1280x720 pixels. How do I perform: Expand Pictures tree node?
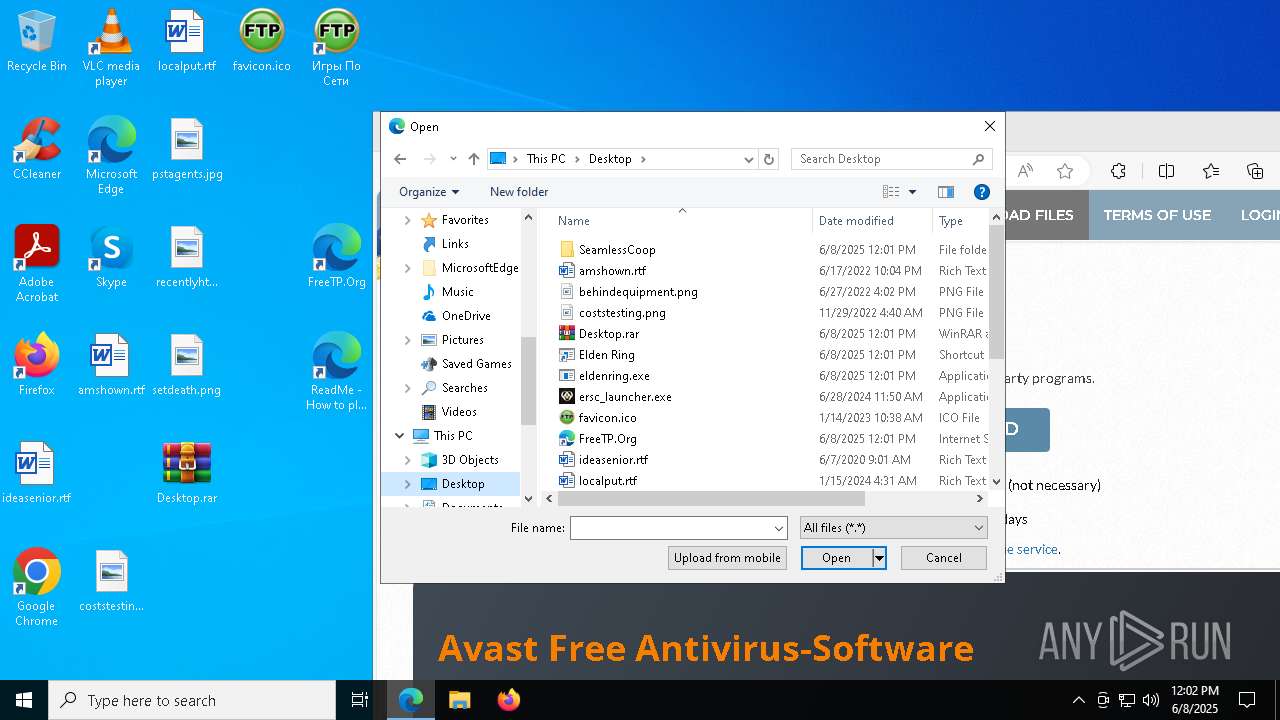[407, 340]
